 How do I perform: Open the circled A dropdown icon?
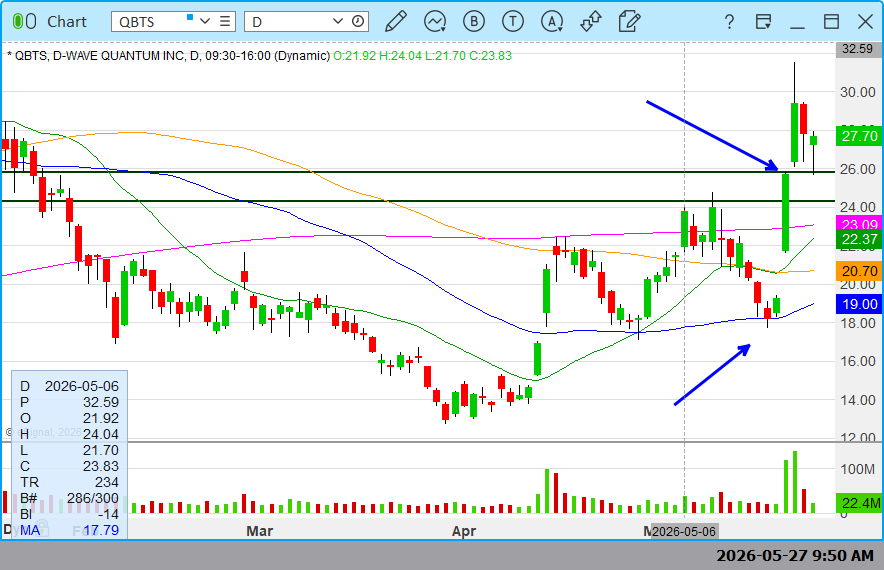552,21
